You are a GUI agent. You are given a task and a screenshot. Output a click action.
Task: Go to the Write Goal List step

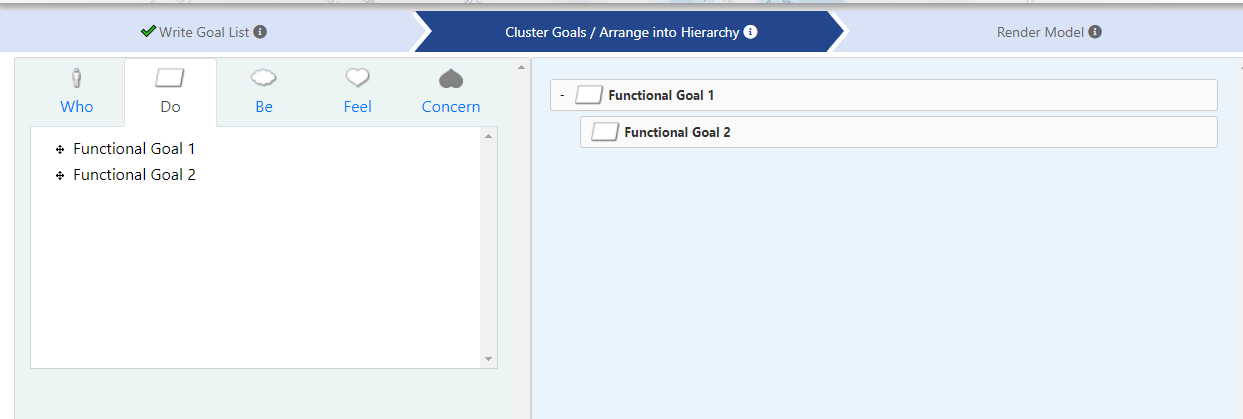[204, 32]
